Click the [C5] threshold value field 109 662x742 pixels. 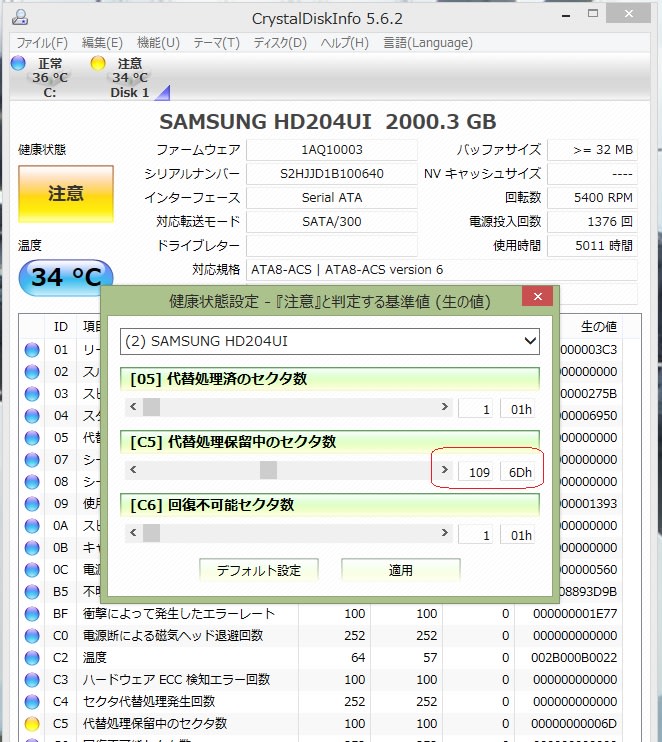pos(476,472)
